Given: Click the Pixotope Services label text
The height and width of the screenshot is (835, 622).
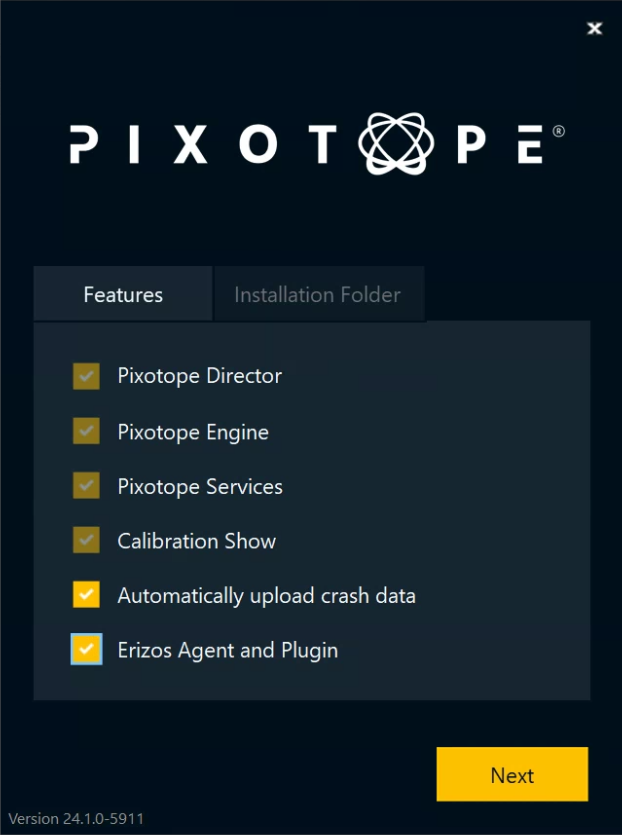Looking at the screenshot, I should [x=200, y=487].
